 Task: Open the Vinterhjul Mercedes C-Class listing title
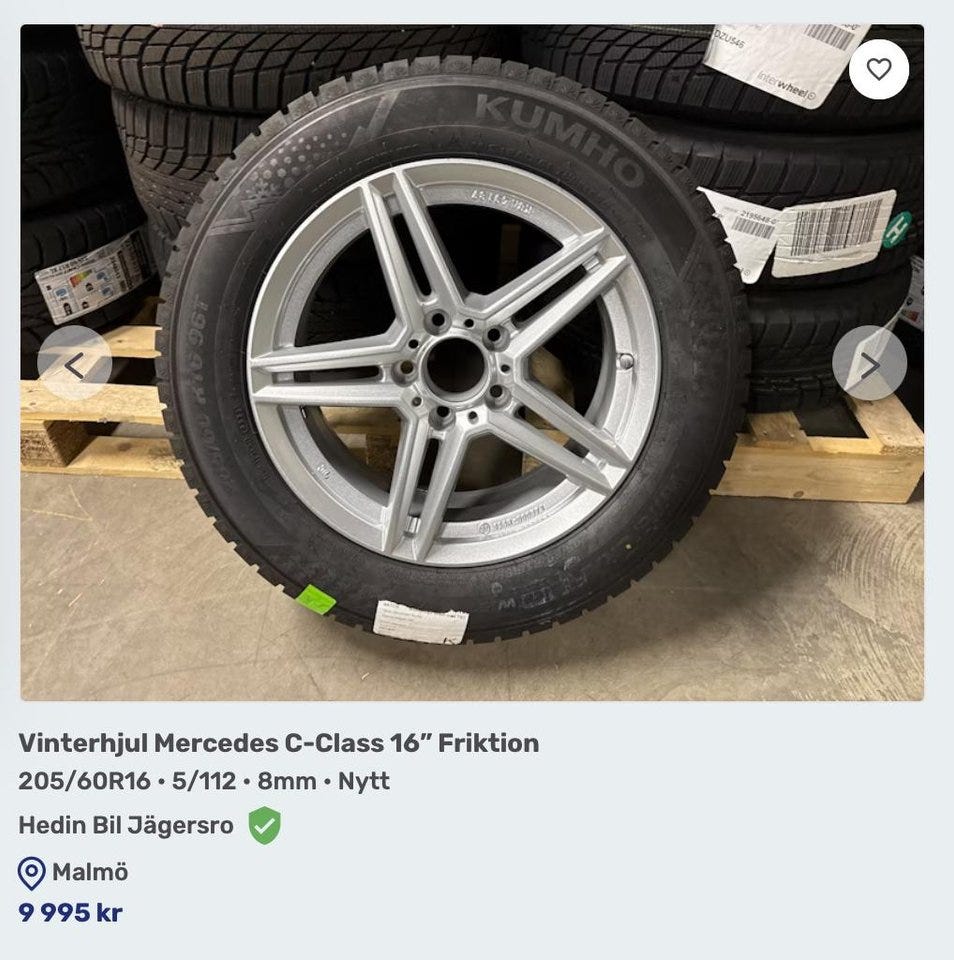coord(278,743)
